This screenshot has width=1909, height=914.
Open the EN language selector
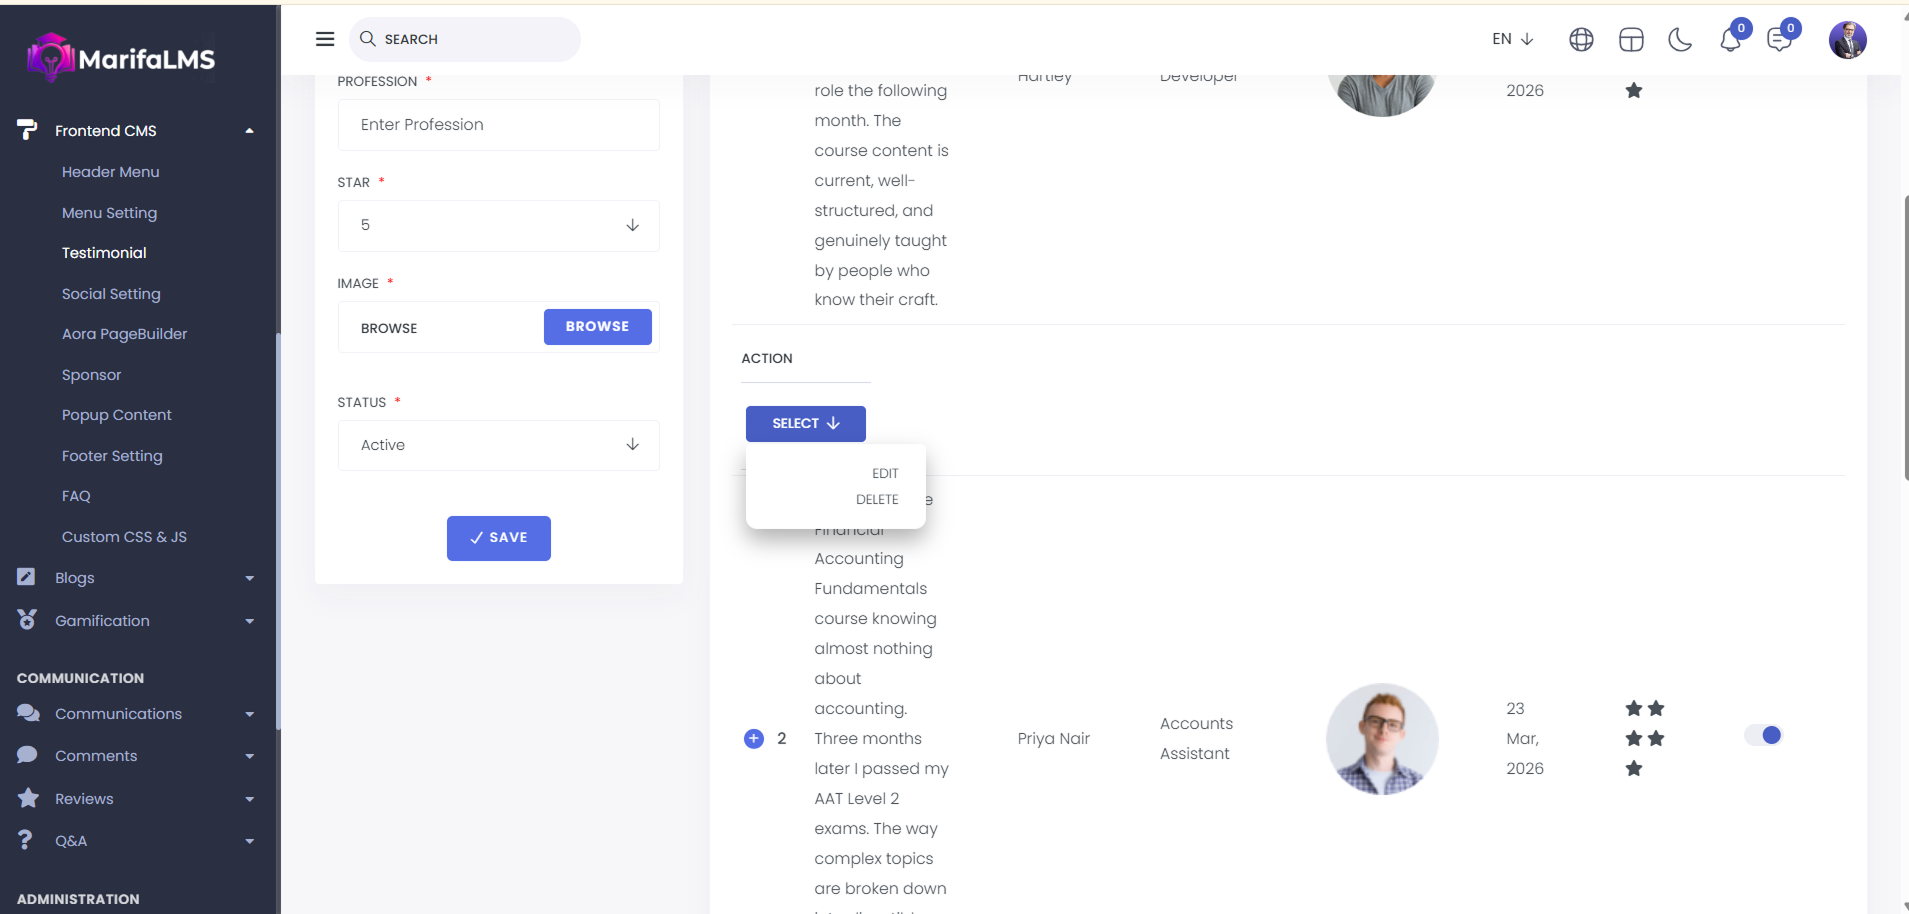tap(1512, 39)
